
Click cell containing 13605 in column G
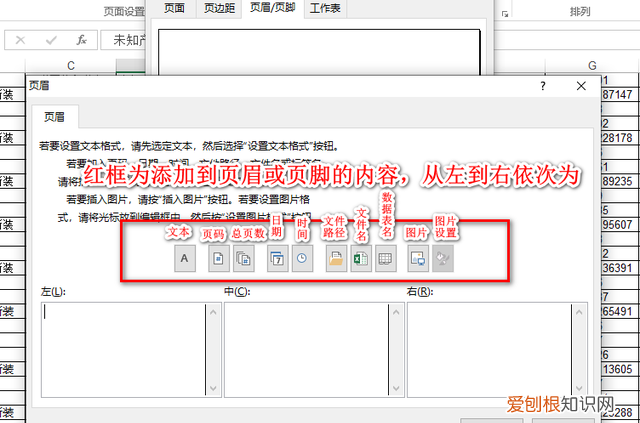point(620,369)
